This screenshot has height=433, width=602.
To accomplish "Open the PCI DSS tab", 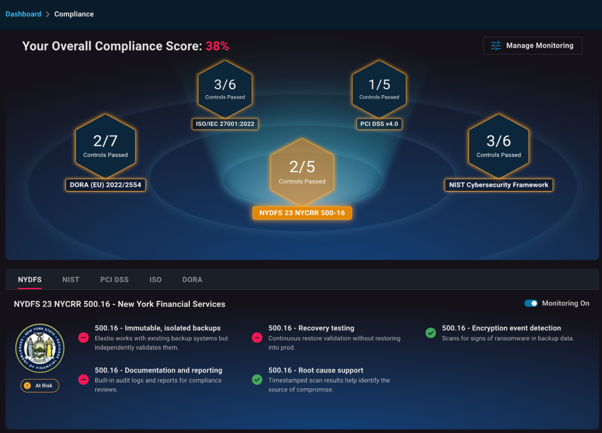I will tap(114, 280).
